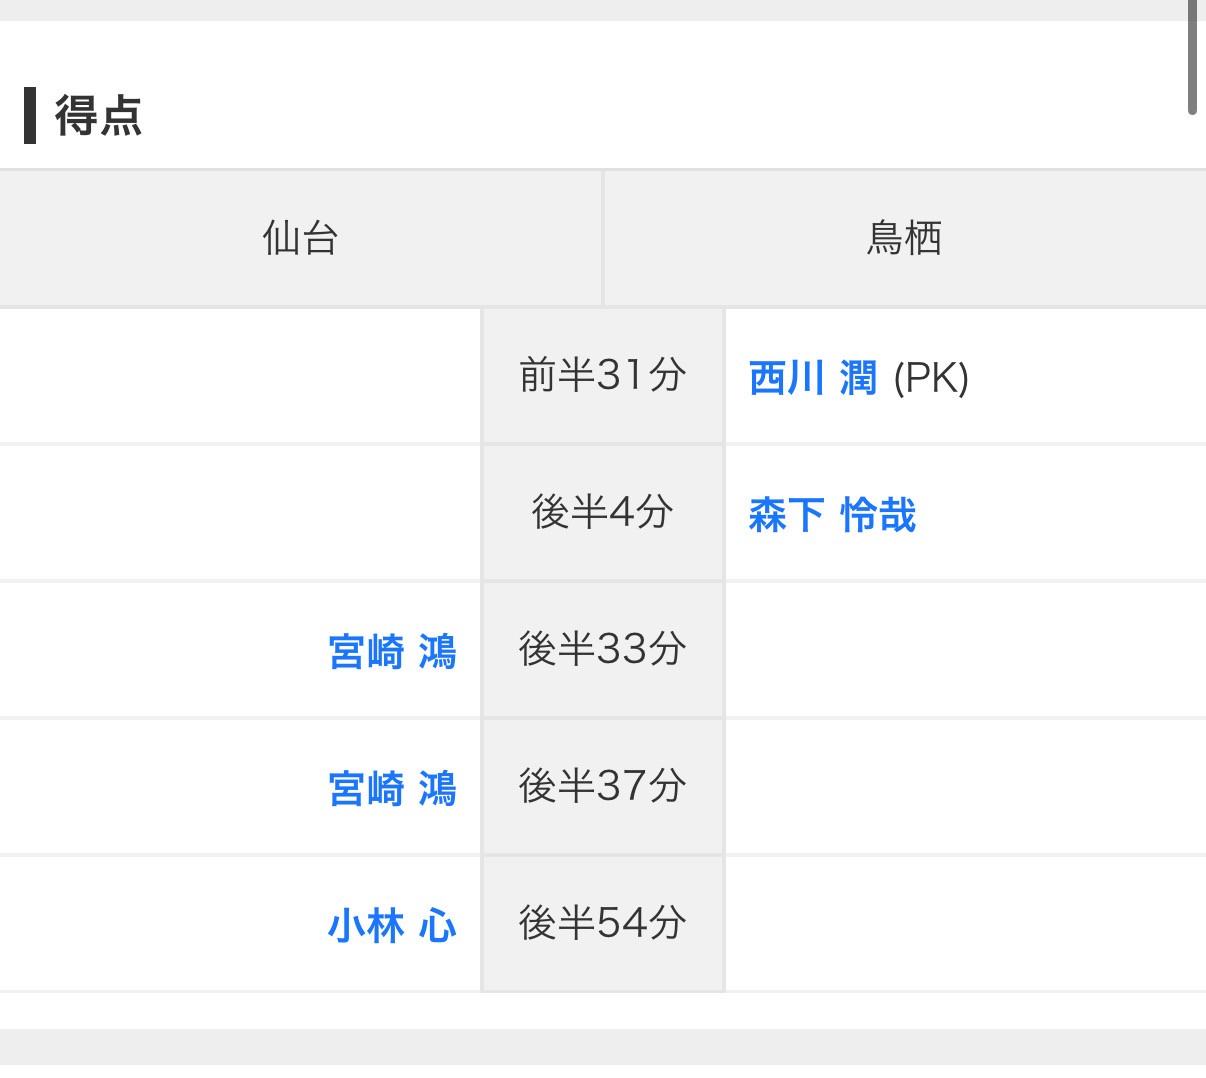The image size is (1206, 1078).
Task: Select the 前半31分 time cell
Action: [x=602, y=376]
